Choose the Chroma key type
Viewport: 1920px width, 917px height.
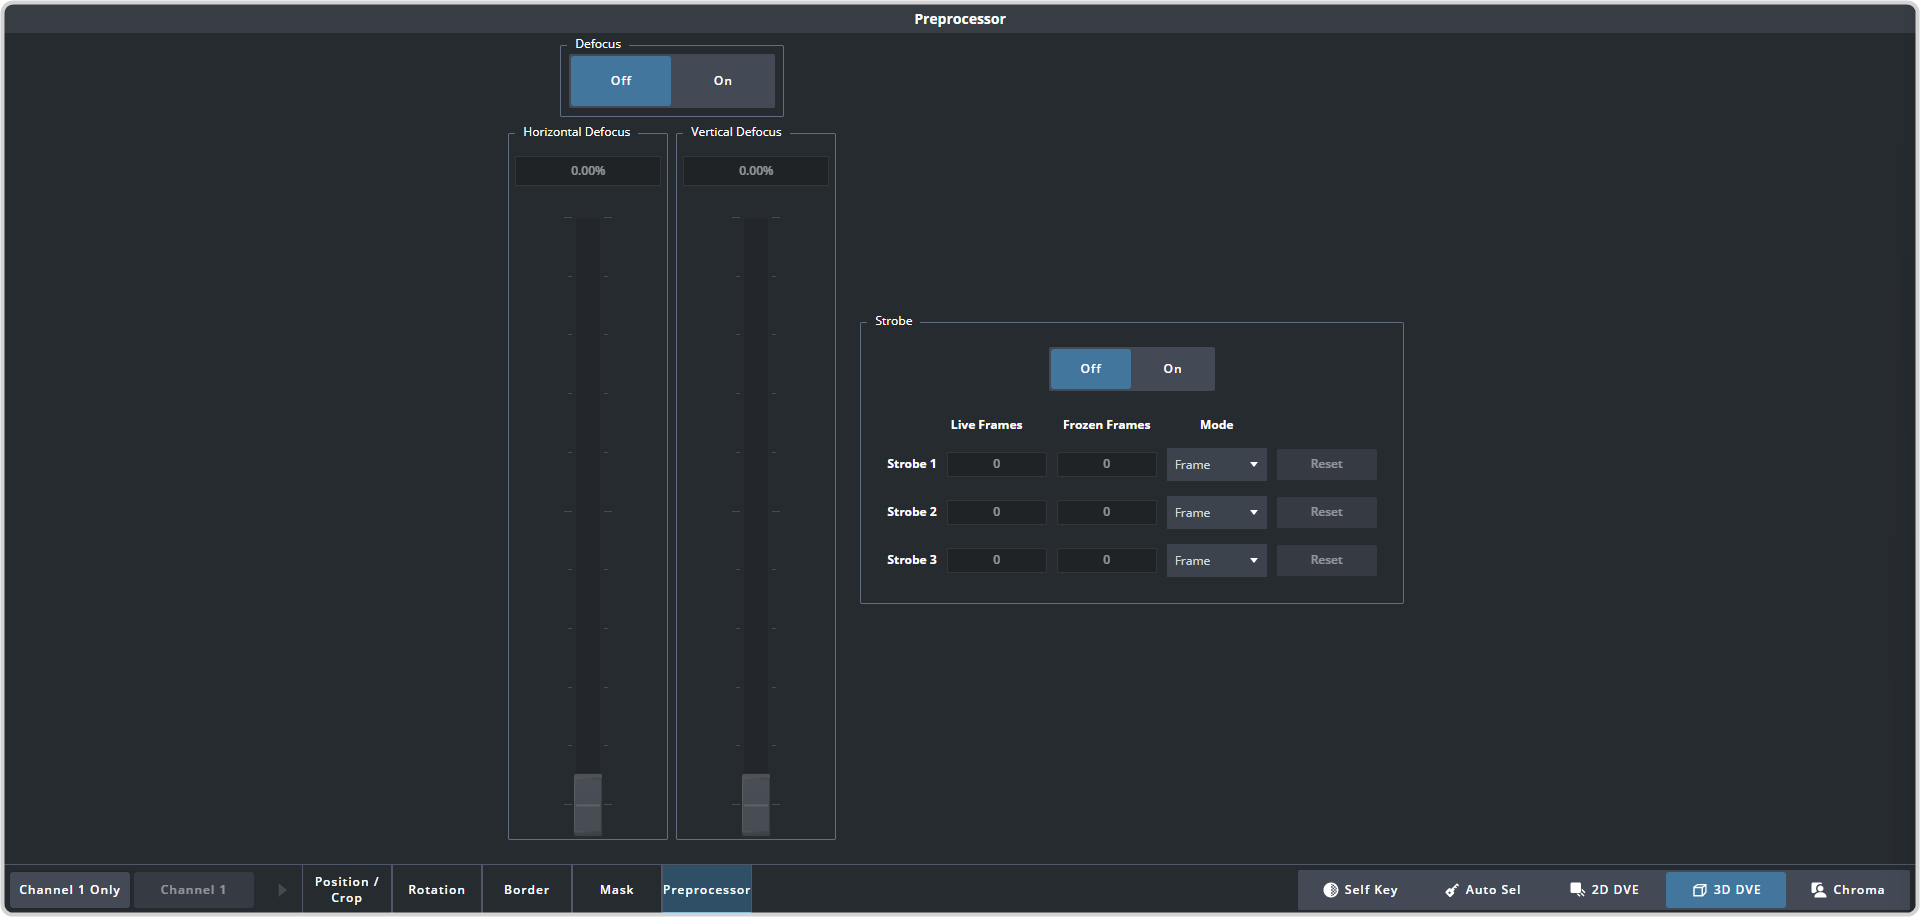click(1847, 890)
